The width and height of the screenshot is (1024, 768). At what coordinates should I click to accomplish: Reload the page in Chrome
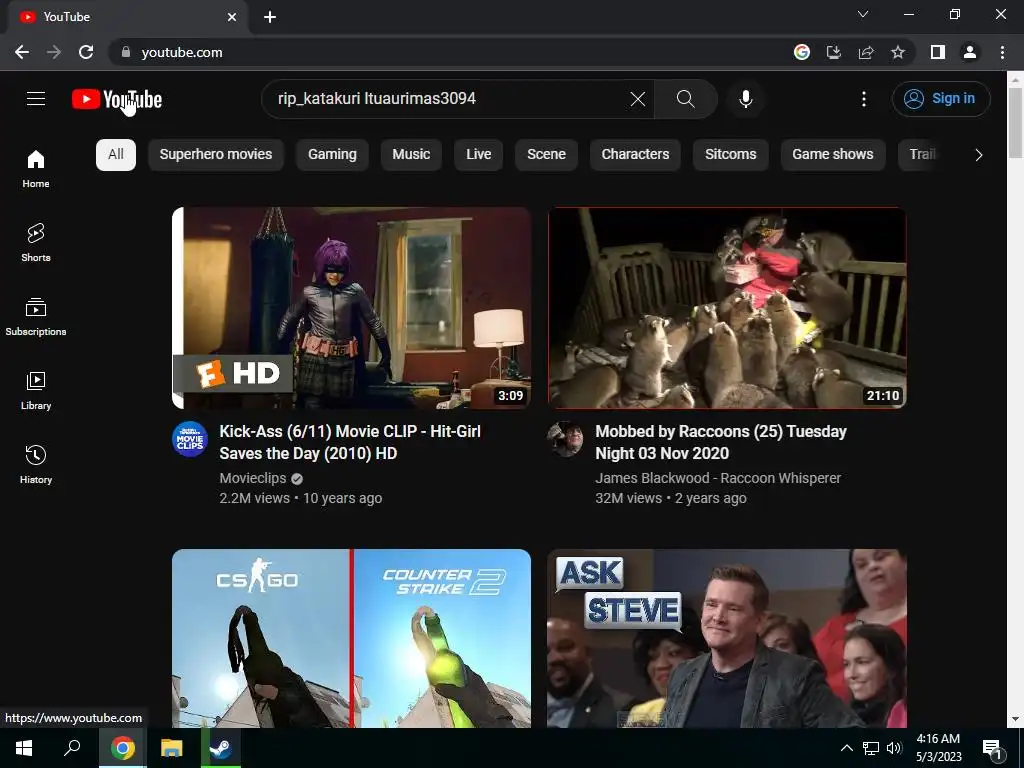pyautogui.click(x=86, y=52)
